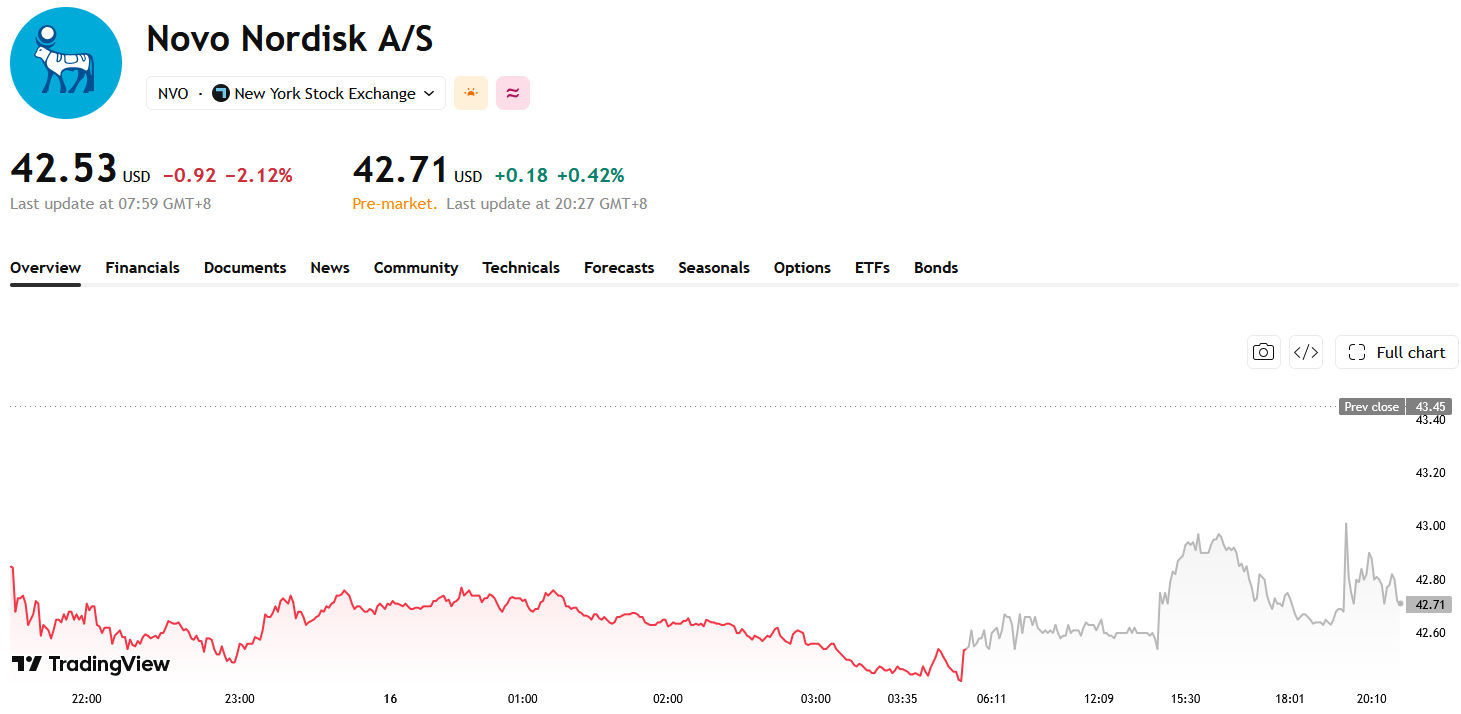Click the Pre-market status label

[x=395, y=203]
